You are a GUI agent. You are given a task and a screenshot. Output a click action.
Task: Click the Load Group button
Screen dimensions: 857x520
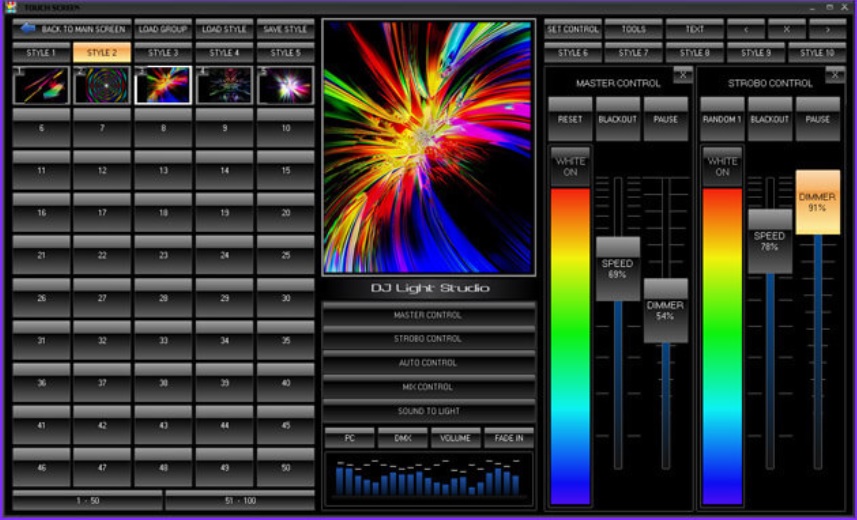pyautogui.click(x=163, y=29)
